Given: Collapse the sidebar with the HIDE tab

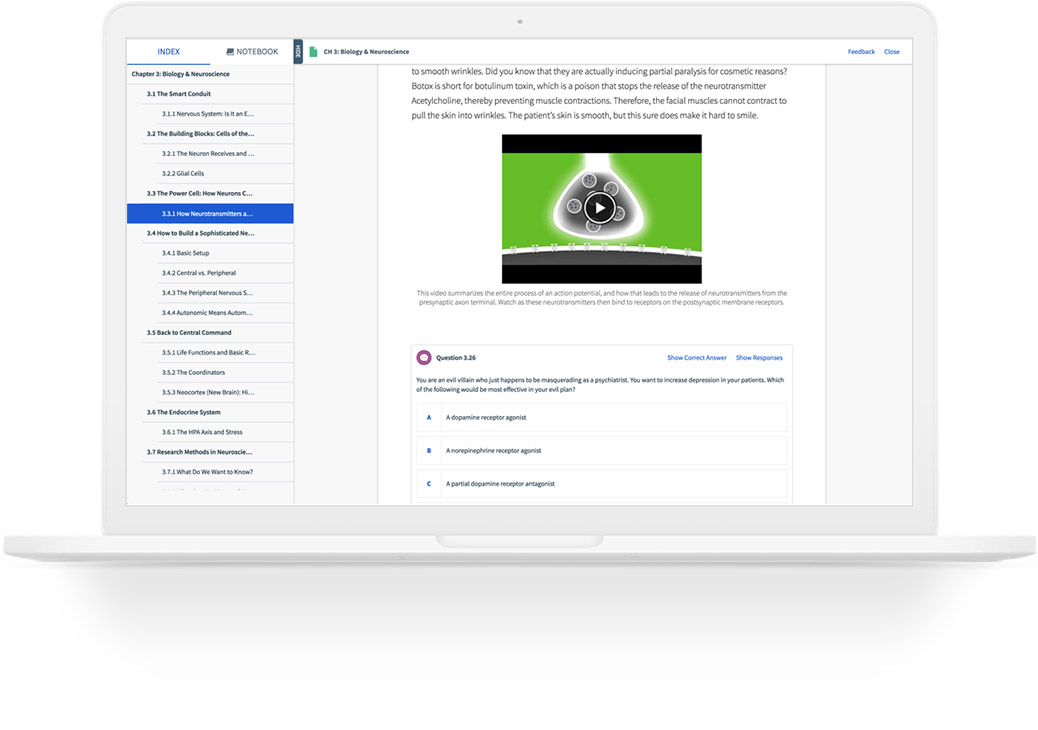Looking at the screenshot, I should click(298, 52).
